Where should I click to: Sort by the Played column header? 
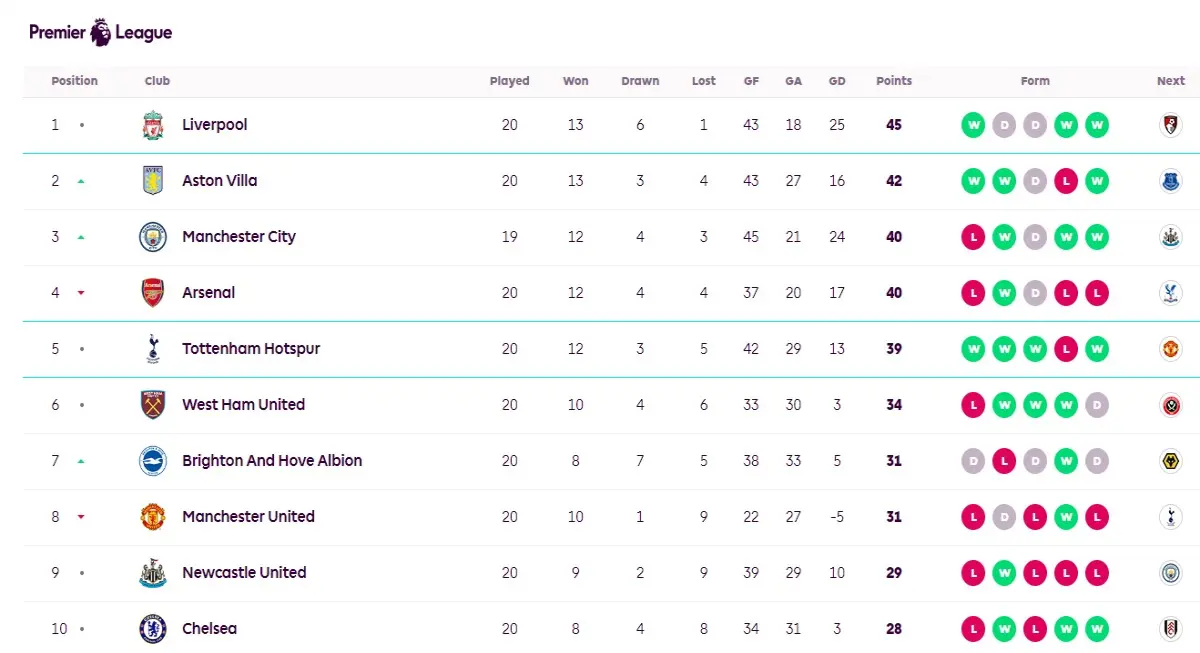click(510, 81)
